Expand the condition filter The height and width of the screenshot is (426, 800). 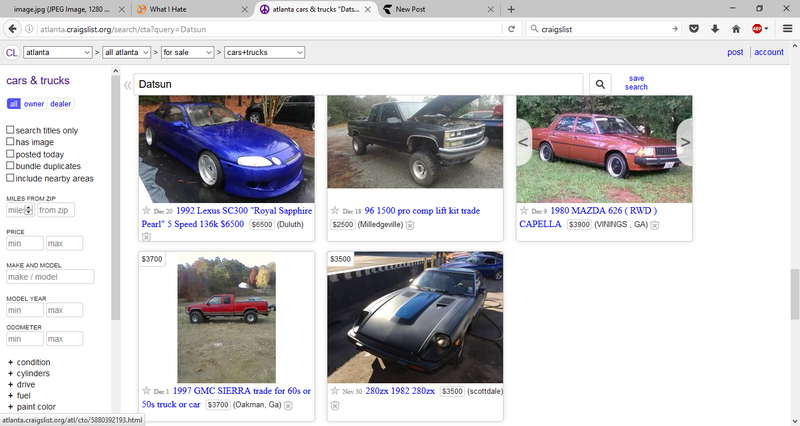coord(29,362)
